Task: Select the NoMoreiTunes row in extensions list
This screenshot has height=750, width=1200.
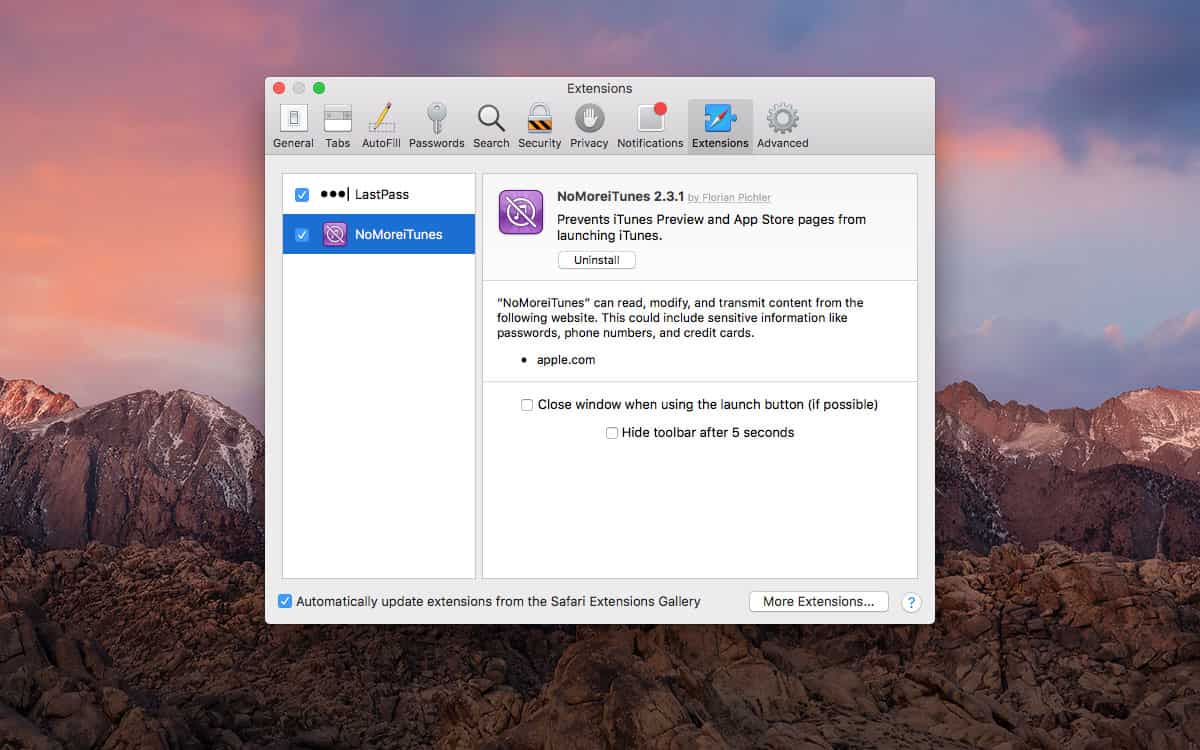Action: tap(379, 235)
